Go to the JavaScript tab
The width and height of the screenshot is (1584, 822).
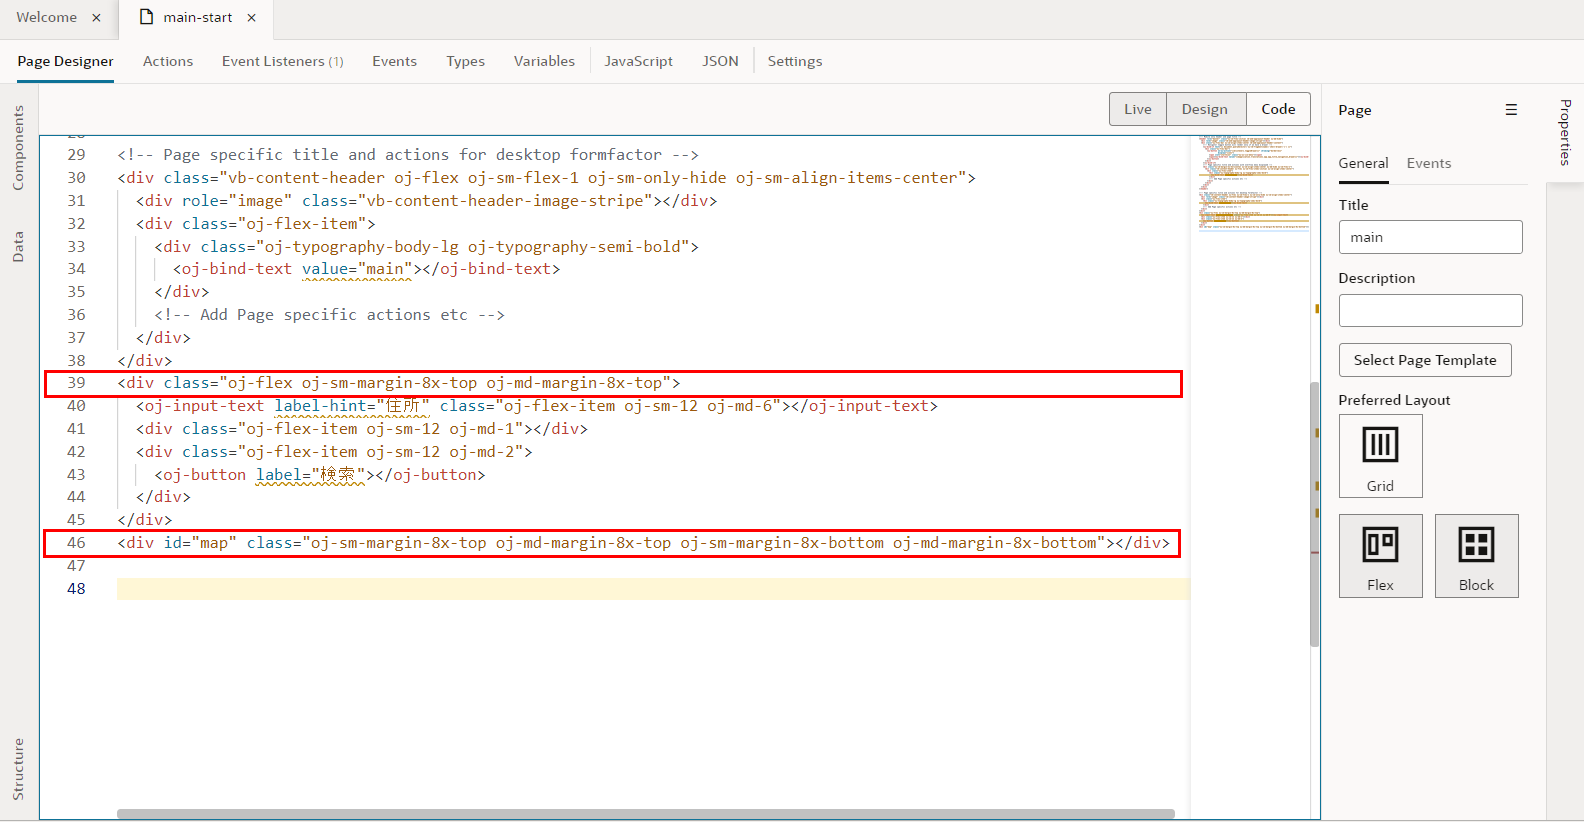tap(638, 61)
